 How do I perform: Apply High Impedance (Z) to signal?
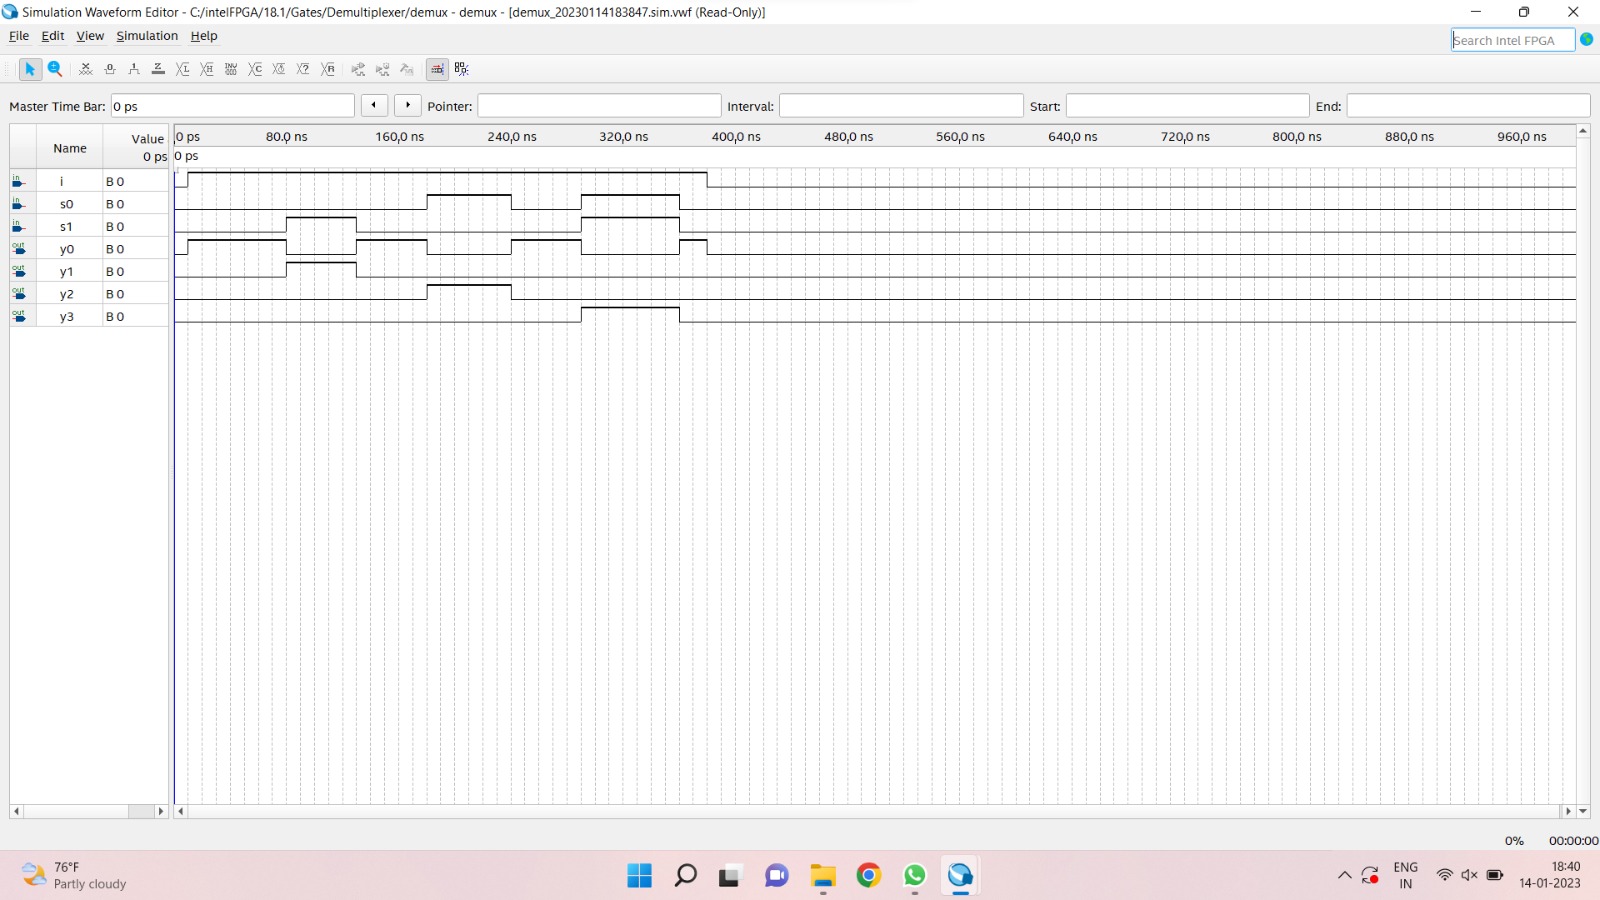[158, 69]
